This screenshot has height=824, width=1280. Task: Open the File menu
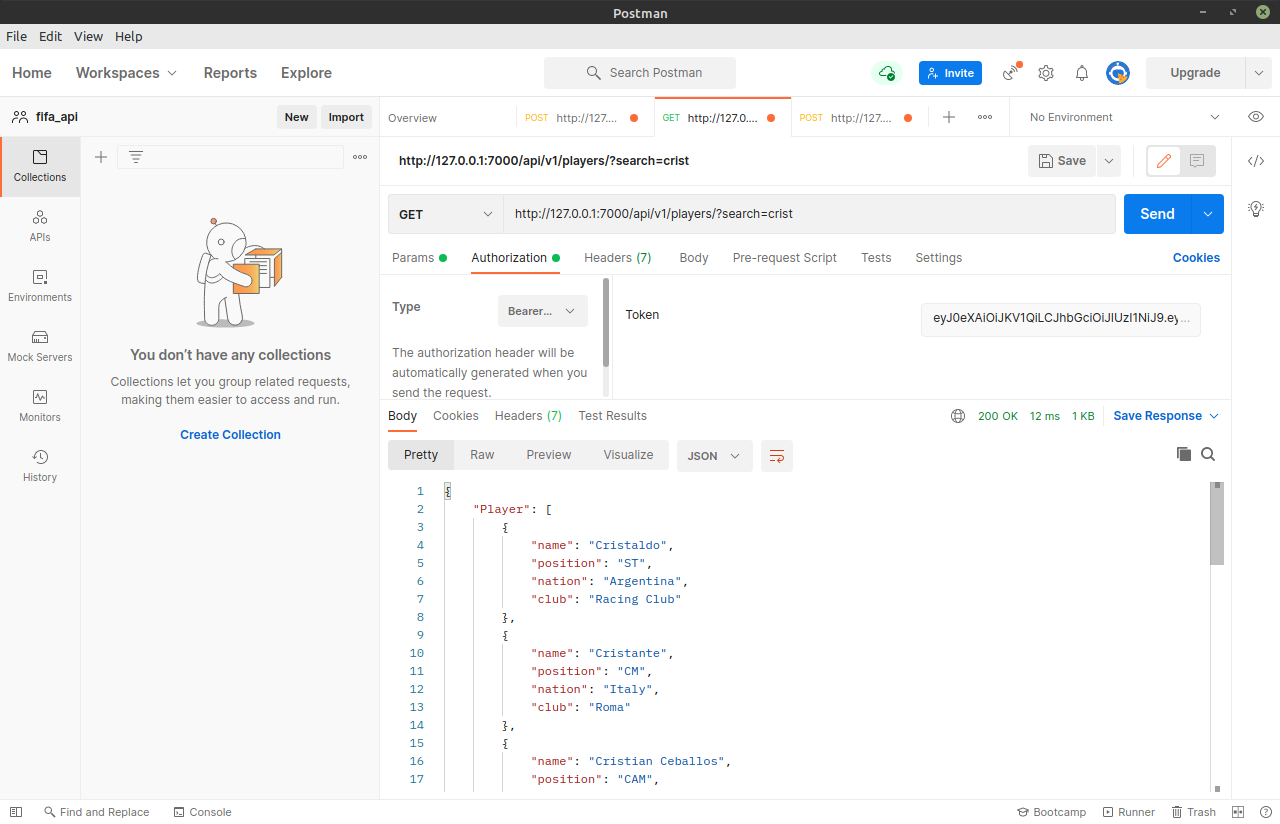coord(17,36)
